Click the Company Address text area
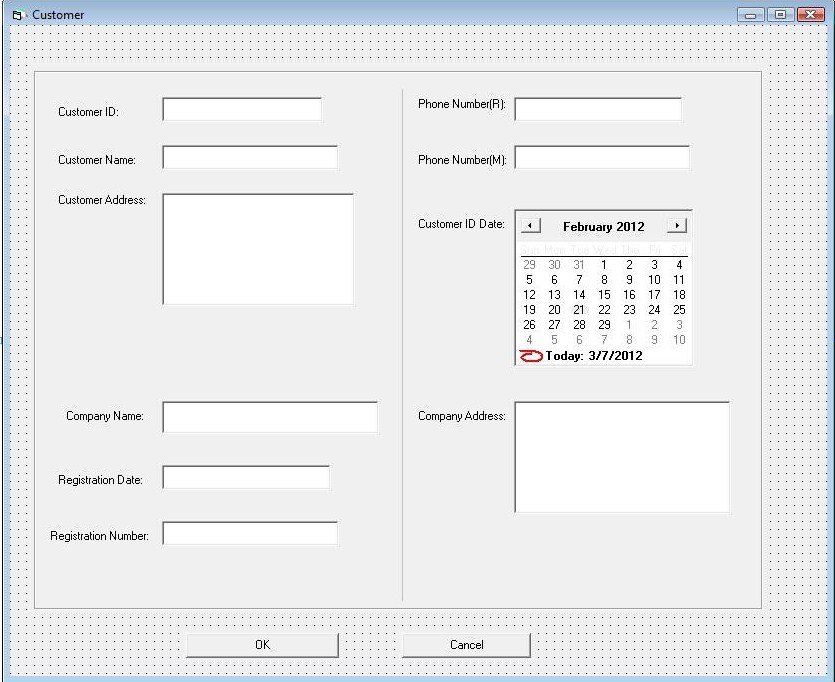835x682 pixels. [x=620, y=455]
